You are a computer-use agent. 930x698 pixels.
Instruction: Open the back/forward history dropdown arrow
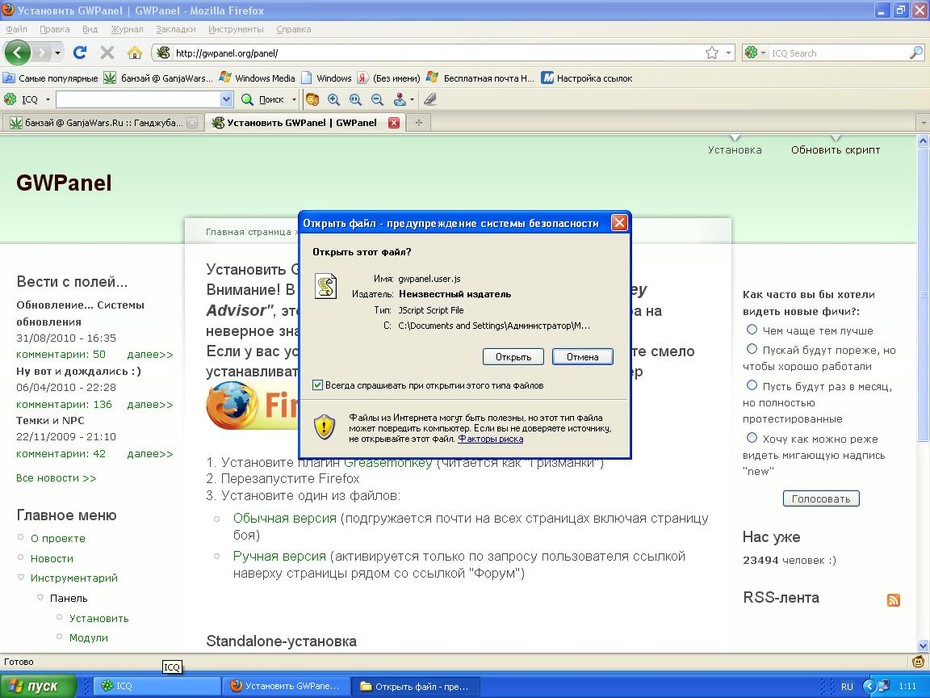tap(57, 53)
